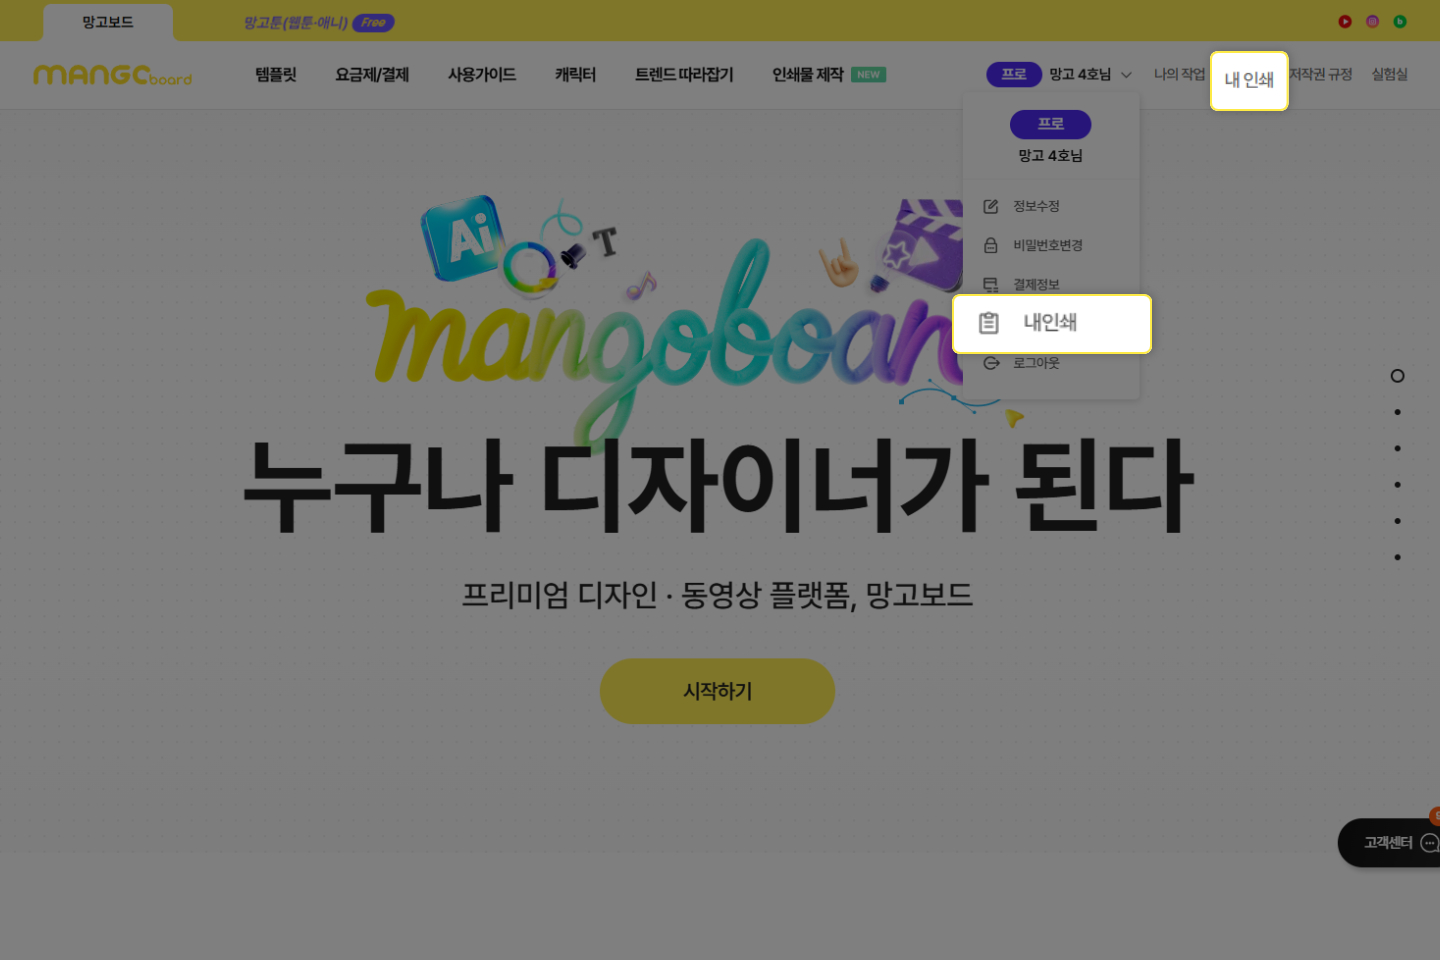Click the 정보수정 edit pencil icon
Screen dimensions: 1440x960
[x=991, y=206]
